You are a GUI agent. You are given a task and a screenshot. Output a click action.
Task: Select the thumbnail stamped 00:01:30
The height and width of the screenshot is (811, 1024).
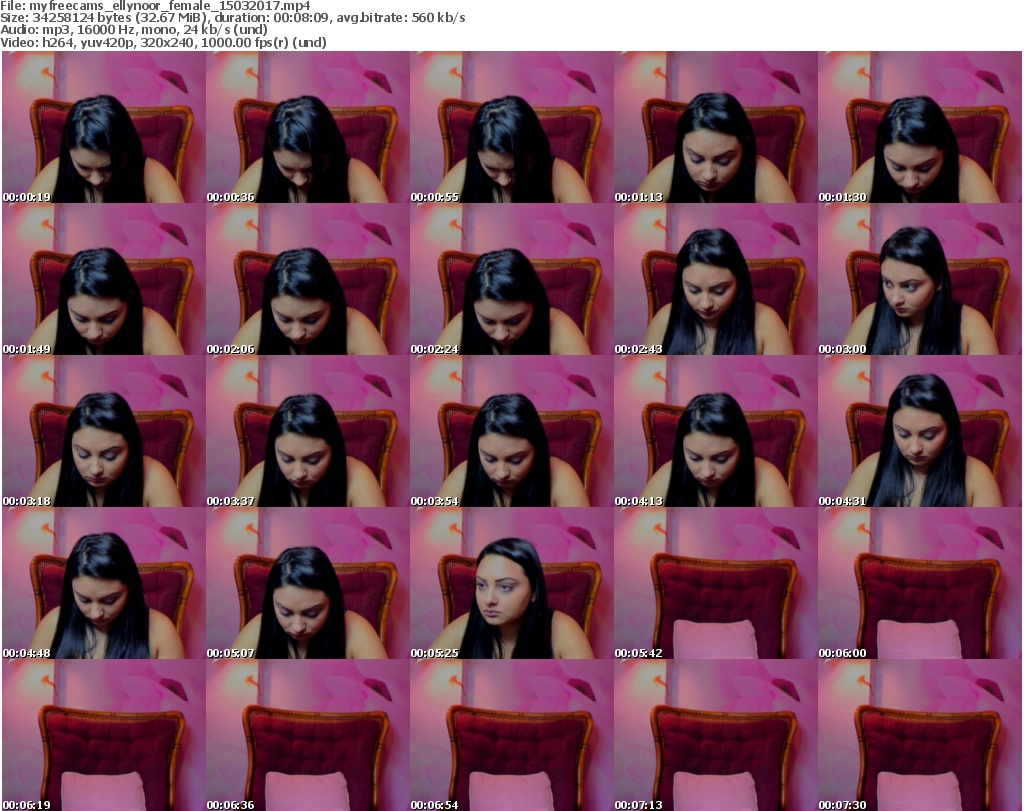(x=920, y=127)
